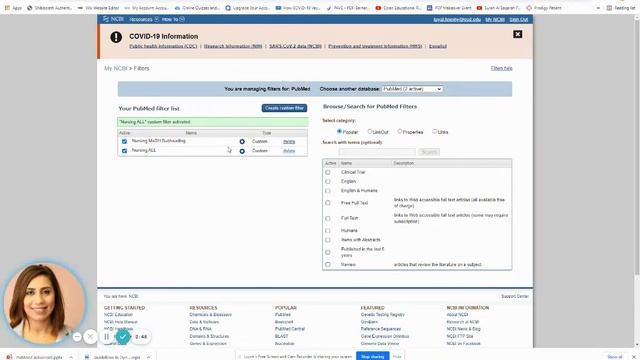
Task: Select the Properties category radio button
Action: coord(400,131)
